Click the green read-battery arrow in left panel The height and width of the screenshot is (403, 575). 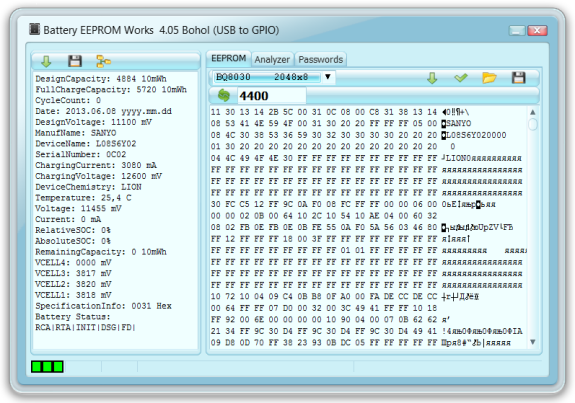coord(46,61)
